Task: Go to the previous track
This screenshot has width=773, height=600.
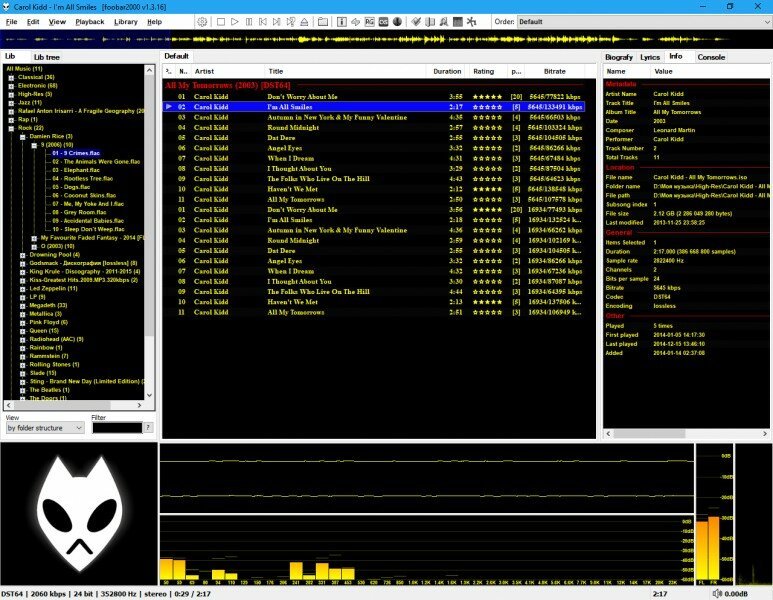Action: pos(262,21)
